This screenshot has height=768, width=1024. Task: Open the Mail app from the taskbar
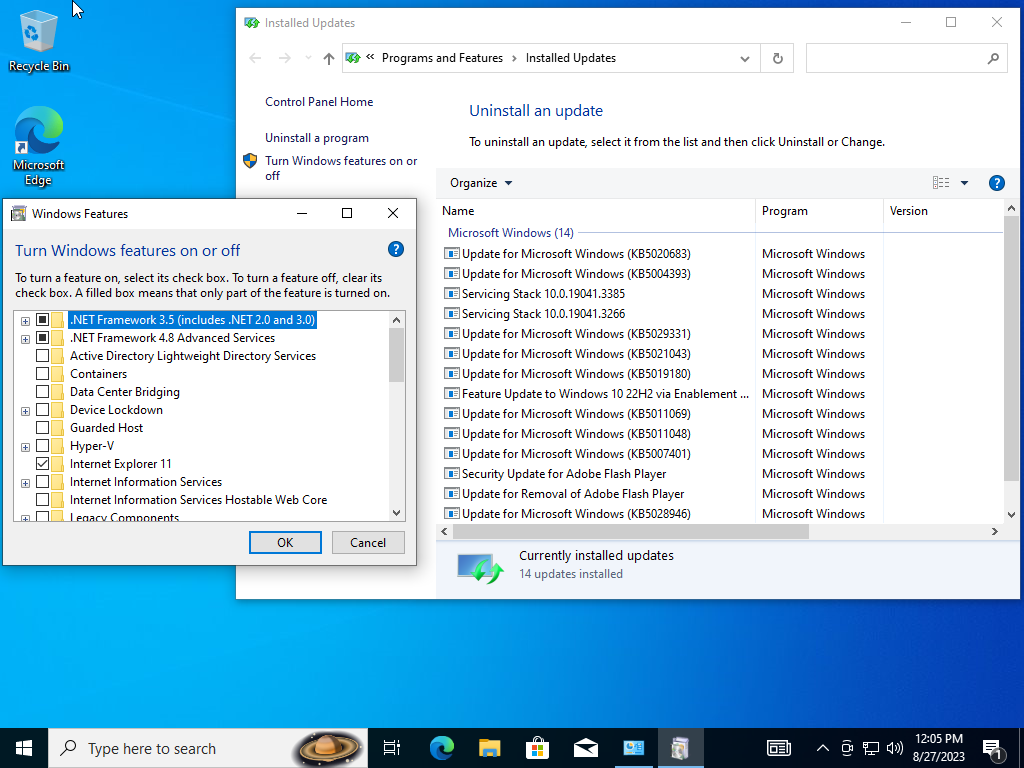(585, 748)
